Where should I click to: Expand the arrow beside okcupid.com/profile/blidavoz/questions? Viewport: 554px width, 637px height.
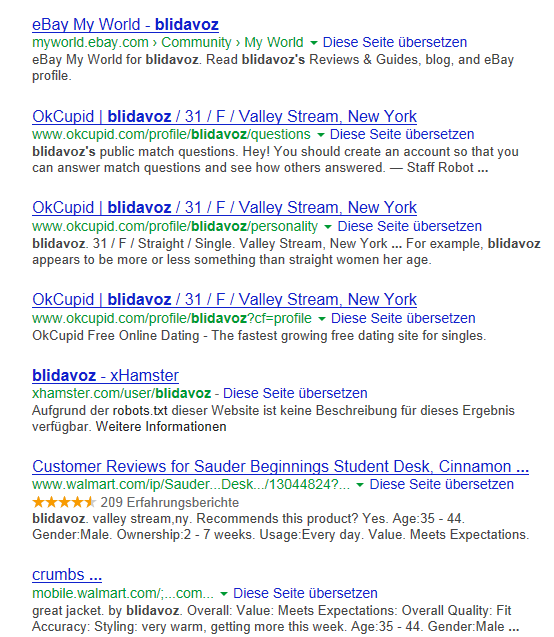[x=320, y=135]
